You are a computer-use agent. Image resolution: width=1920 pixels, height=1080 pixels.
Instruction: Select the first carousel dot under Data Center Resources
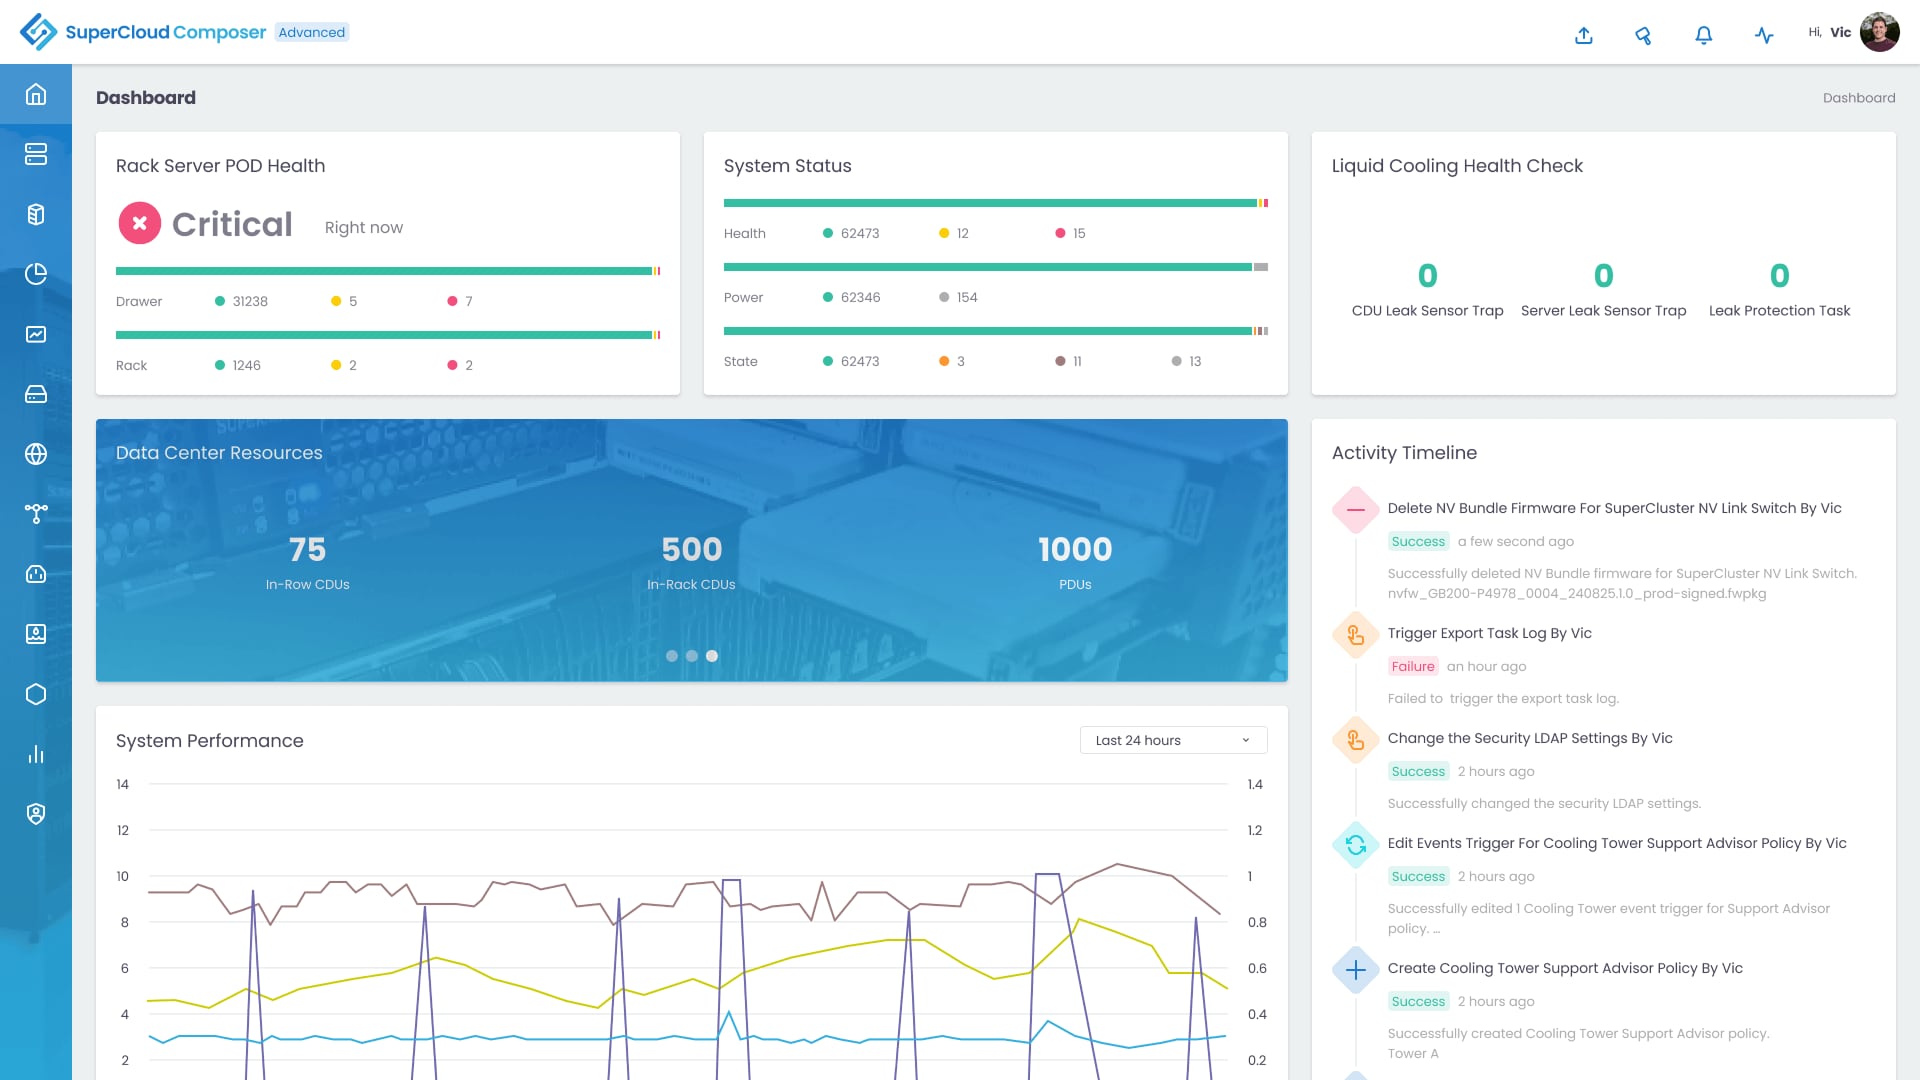pyautogui.click(x=672, y=656)
